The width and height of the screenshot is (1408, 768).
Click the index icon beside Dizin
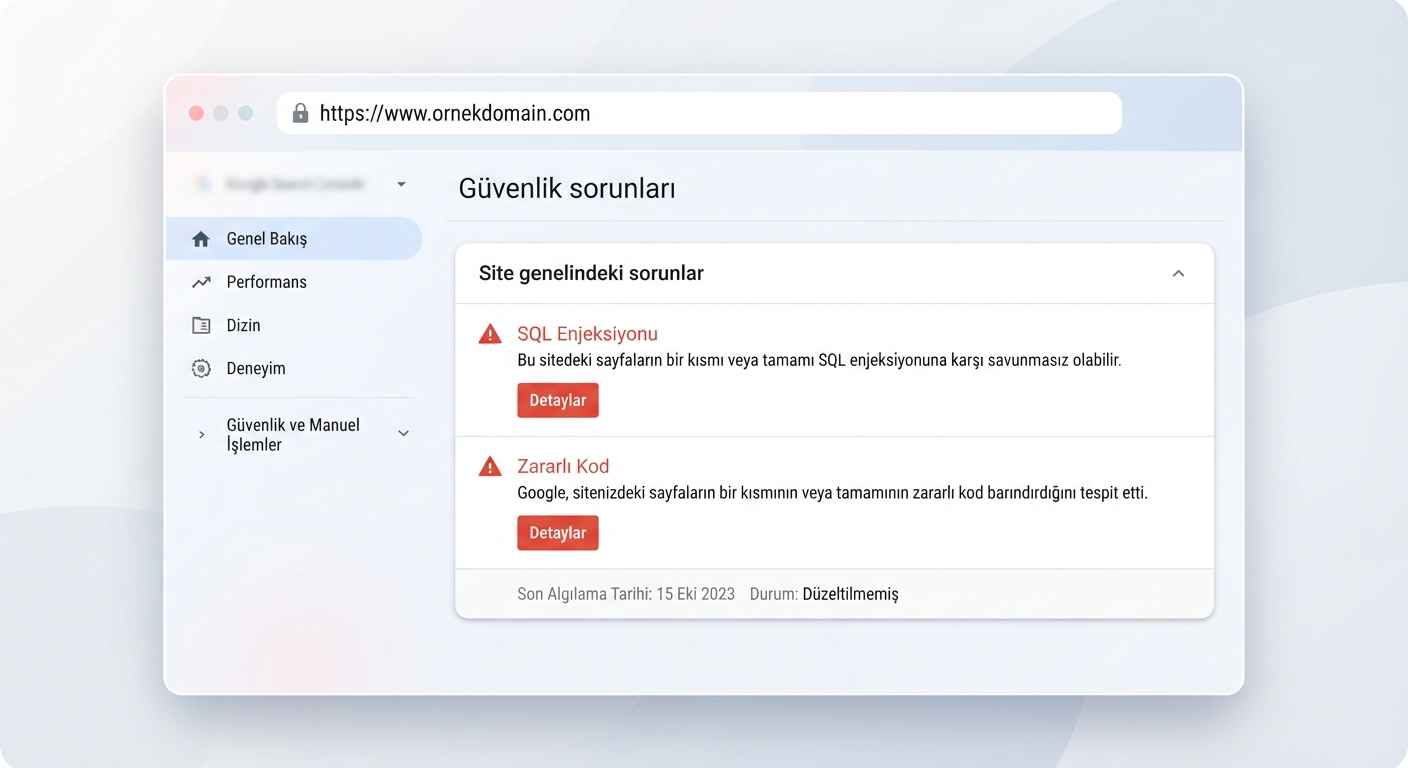(201, 325)
